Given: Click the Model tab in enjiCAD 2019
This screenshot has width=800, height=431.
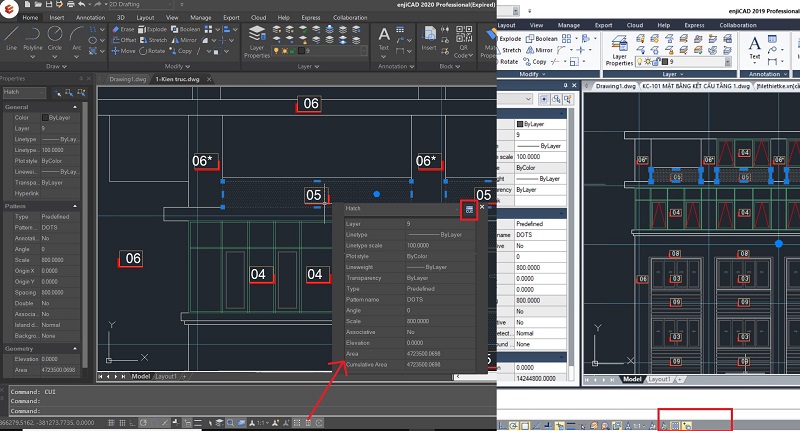Looking at the screenshot, I should 632,379.
